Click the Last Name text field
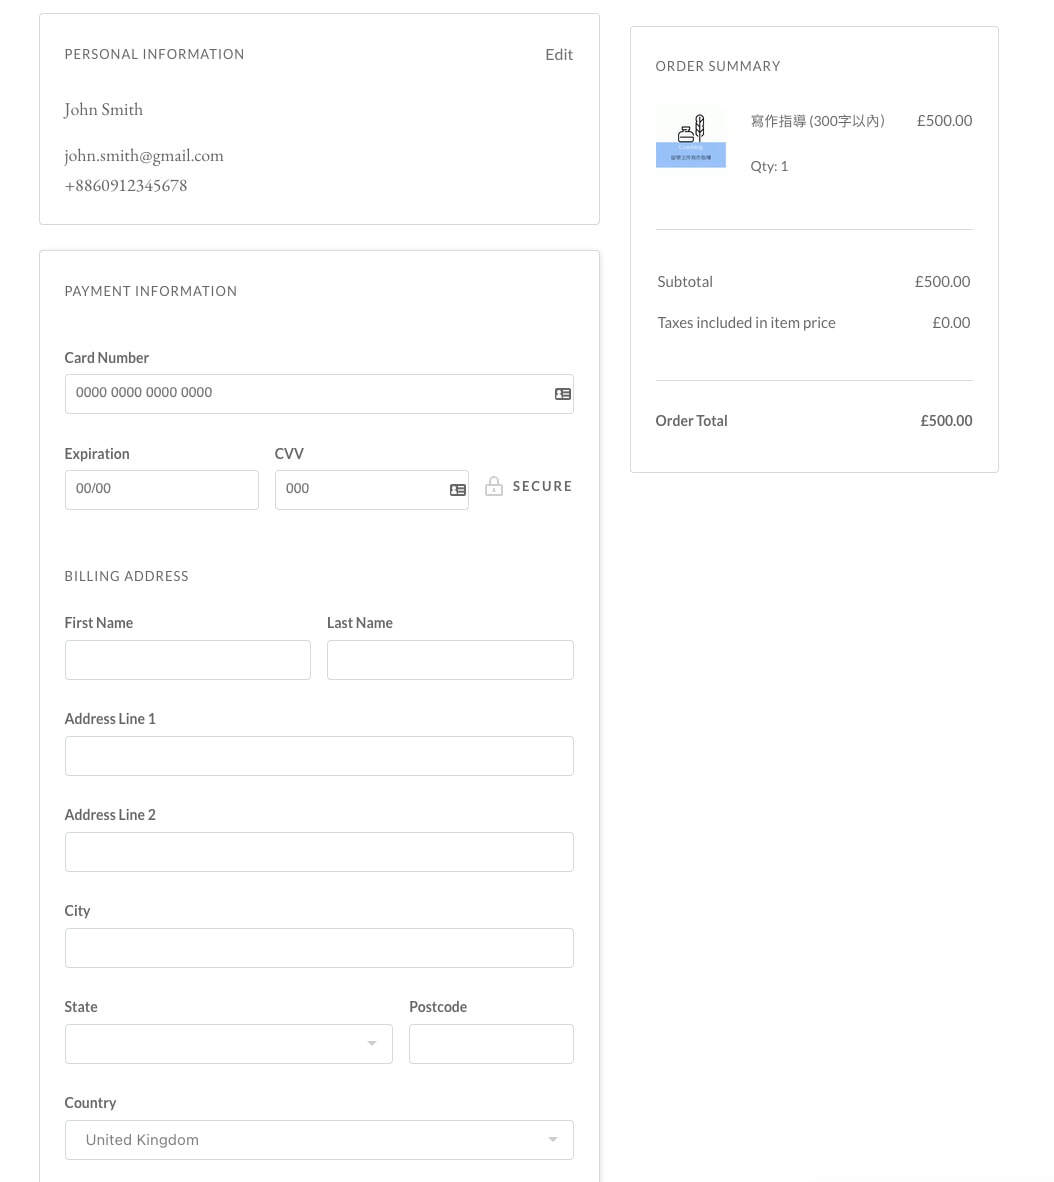 coord(450,660)
